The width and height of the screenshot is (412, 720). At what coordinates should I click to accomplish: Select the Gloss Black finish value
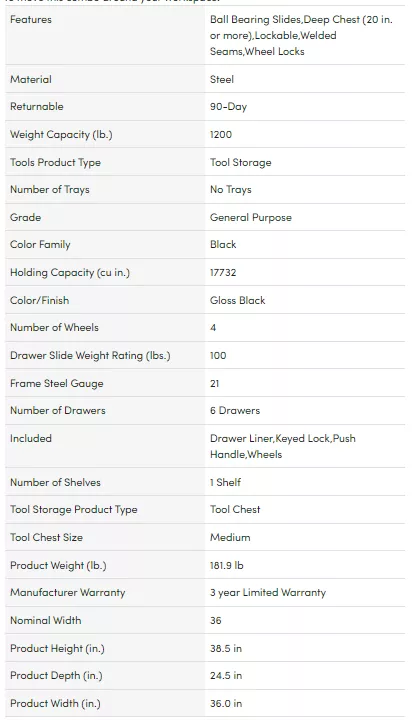click(237, 300)
